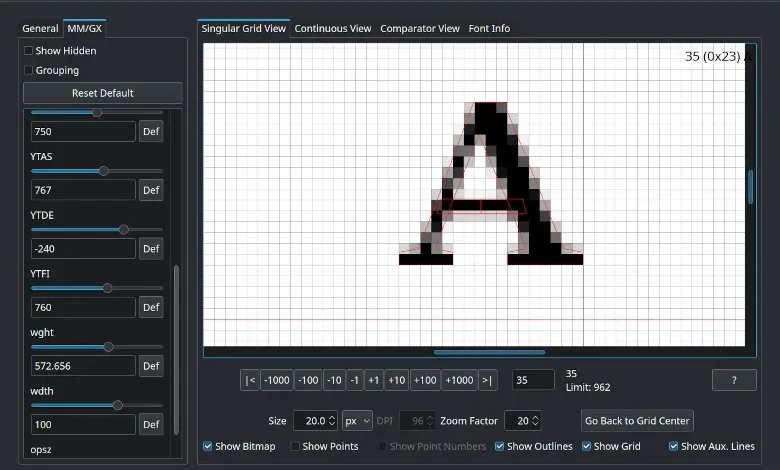Enable the Show Points checkbox
Image resolution: width=780 pixels, height=470 pixels.
click(x=295, y=446)
